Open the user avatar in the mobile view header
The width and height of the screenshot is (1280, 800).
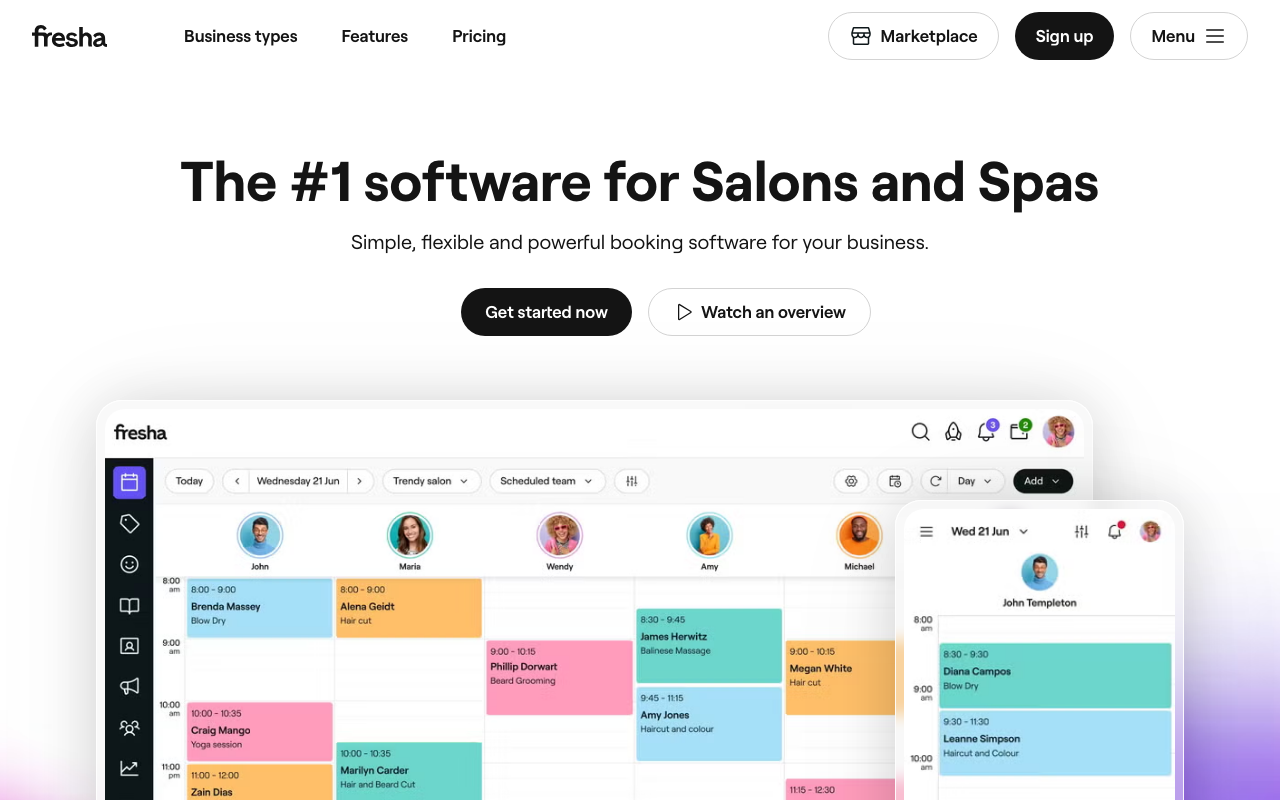point(1151,531)
